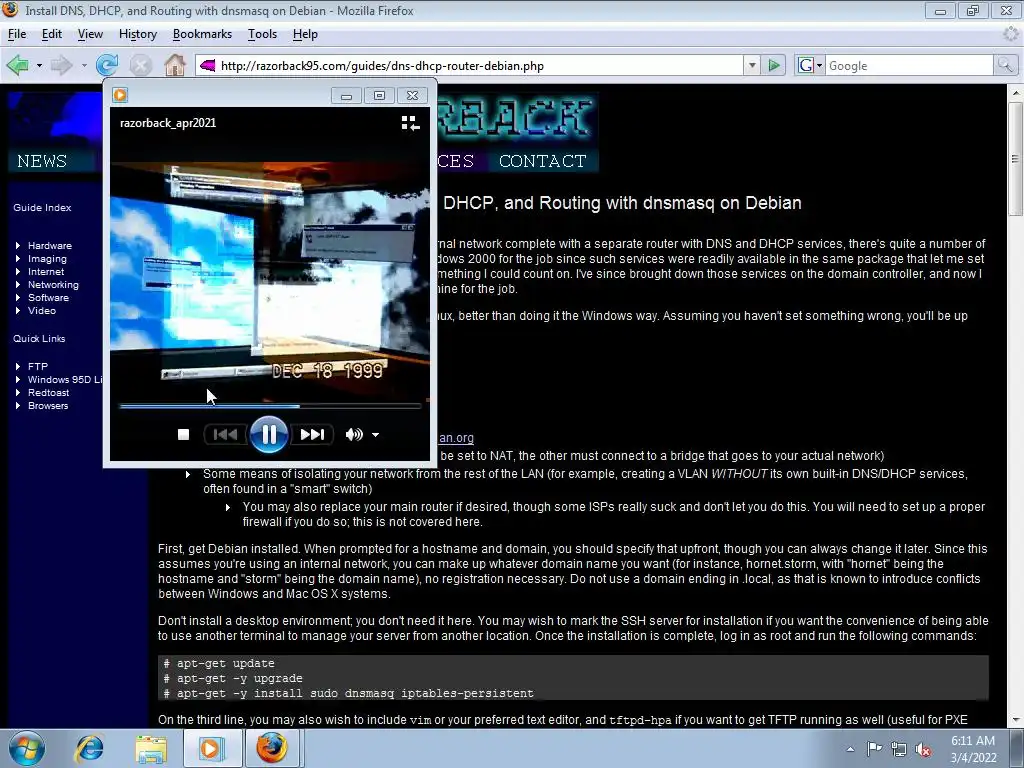Click the search magnifier icon
1024x768 pixels.
[1005, 65]
